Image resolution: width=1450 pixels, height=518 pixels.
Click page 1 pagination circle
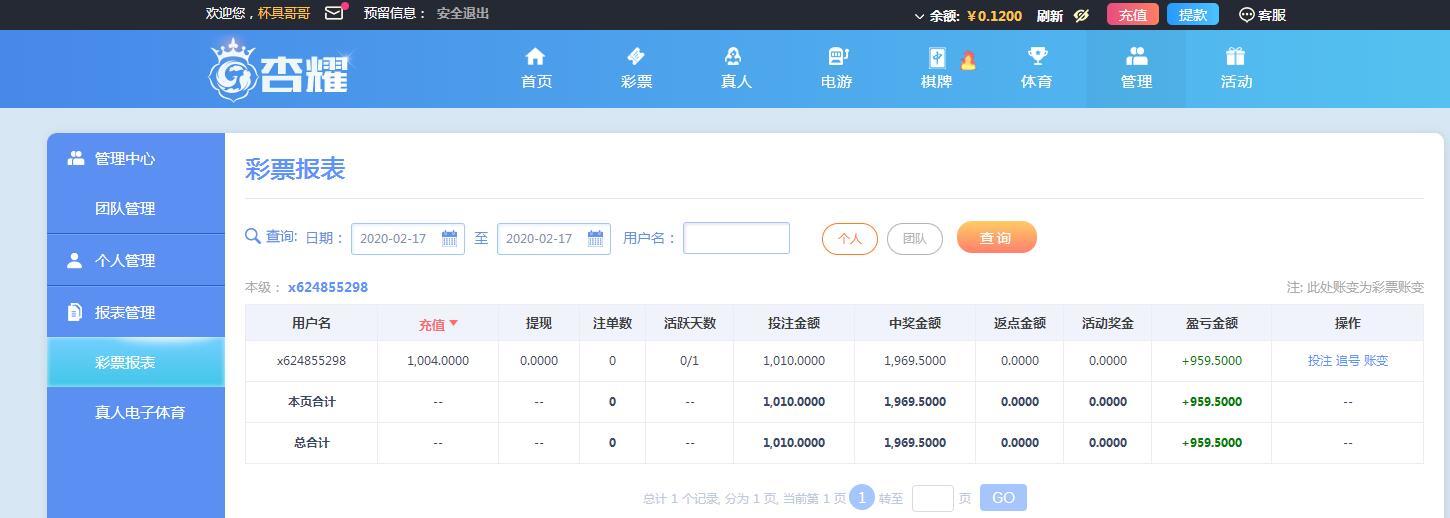pos(862,497)
